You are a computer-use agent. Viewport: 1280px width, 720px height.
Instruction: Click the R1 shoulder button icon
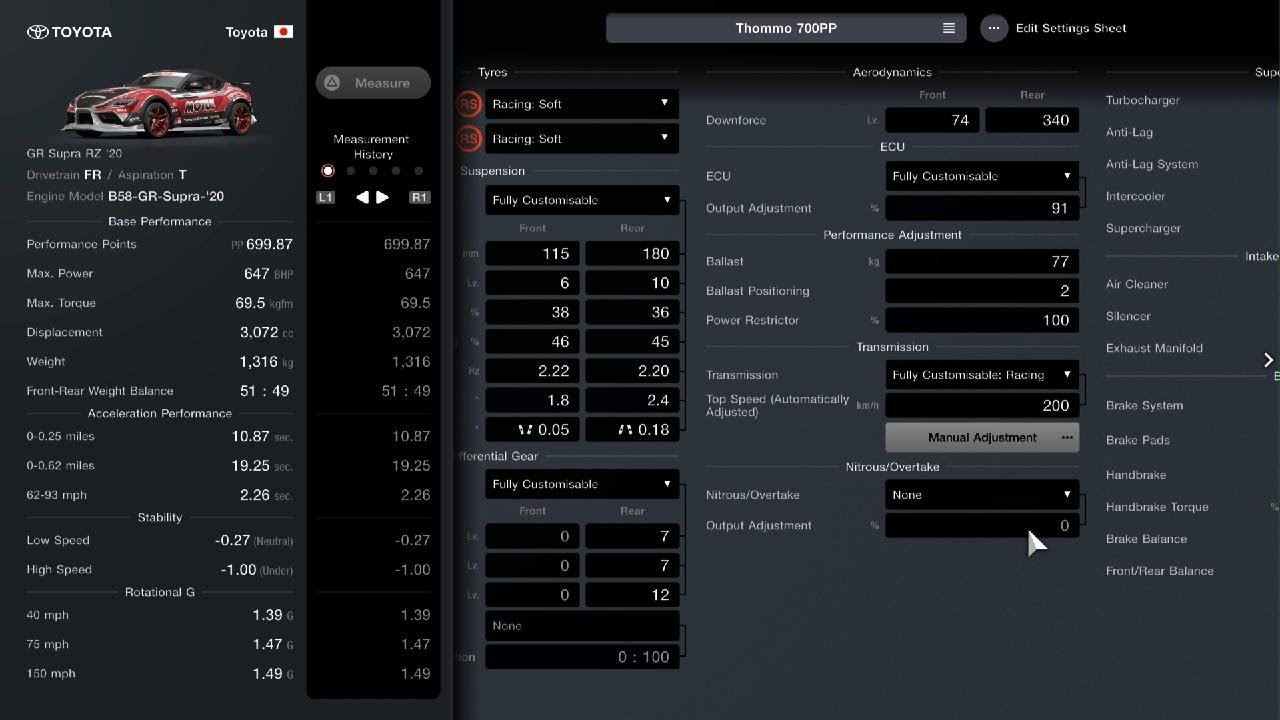(x=419, y=197)
